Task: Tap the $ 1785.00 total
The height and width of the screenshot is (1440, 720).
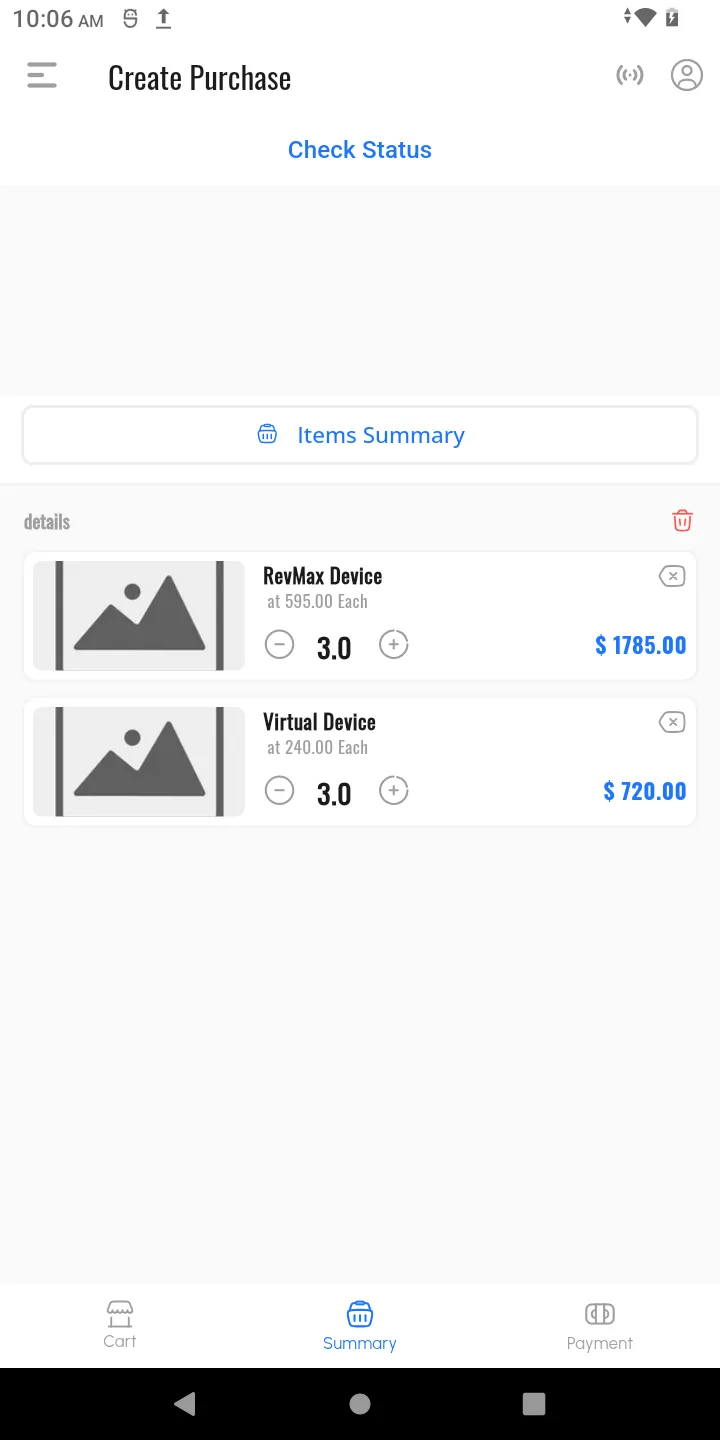Action: coord(641,645)
